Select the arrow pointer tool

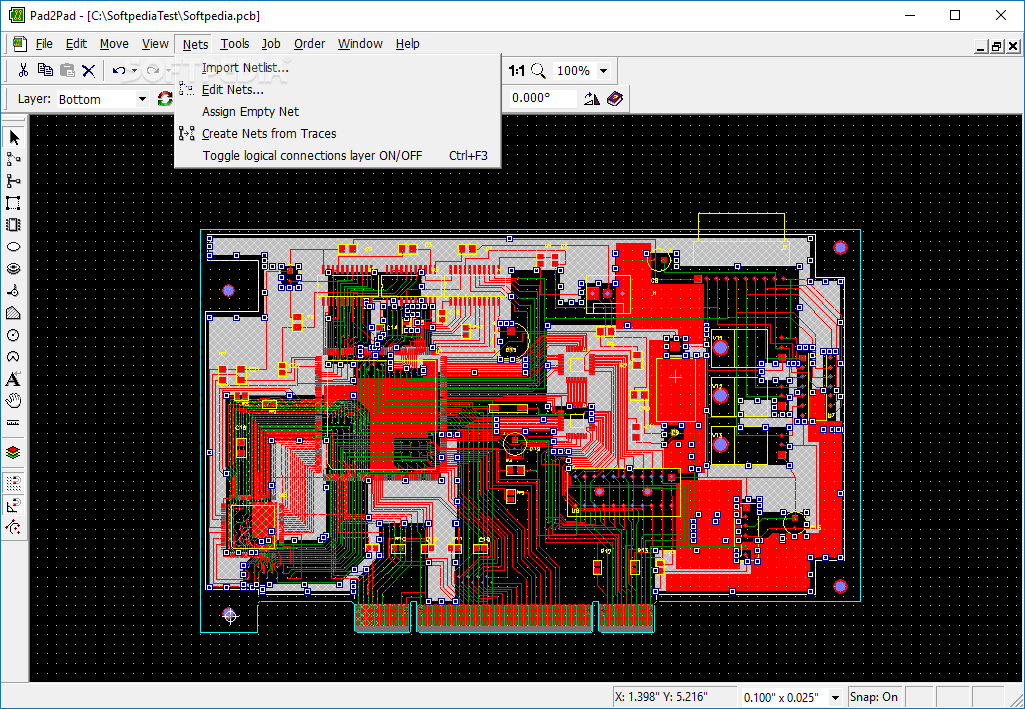14,137
